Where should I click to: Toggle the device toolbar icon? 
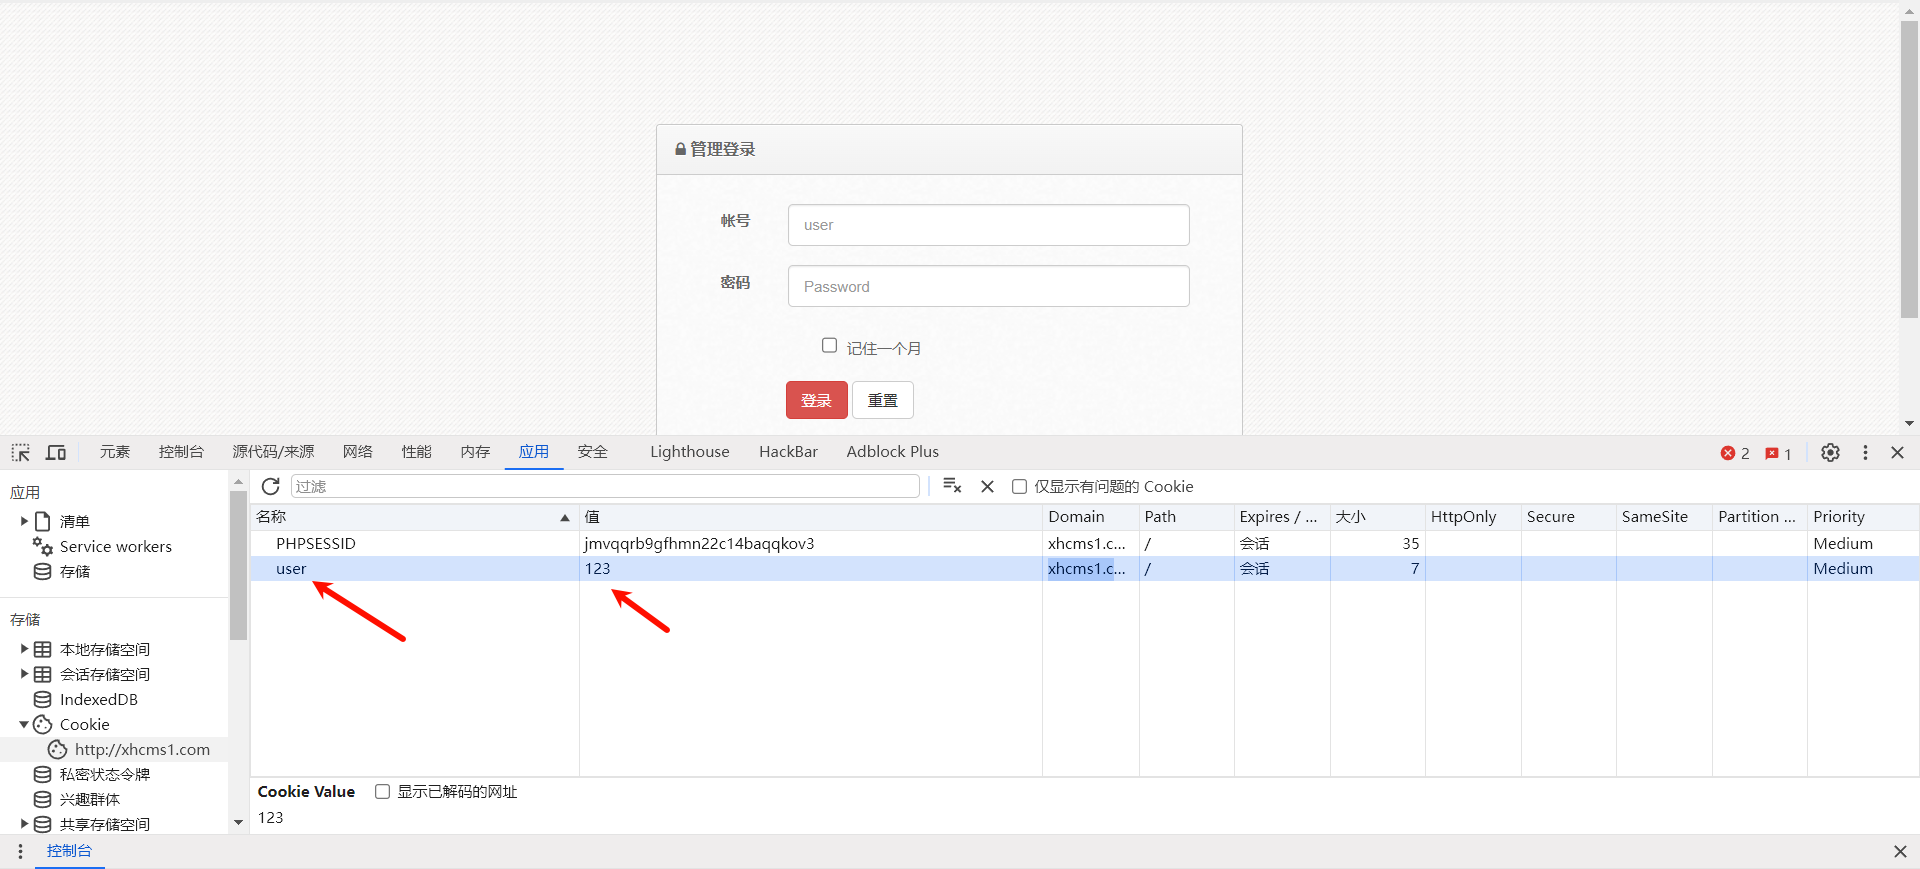coord(56,453)
